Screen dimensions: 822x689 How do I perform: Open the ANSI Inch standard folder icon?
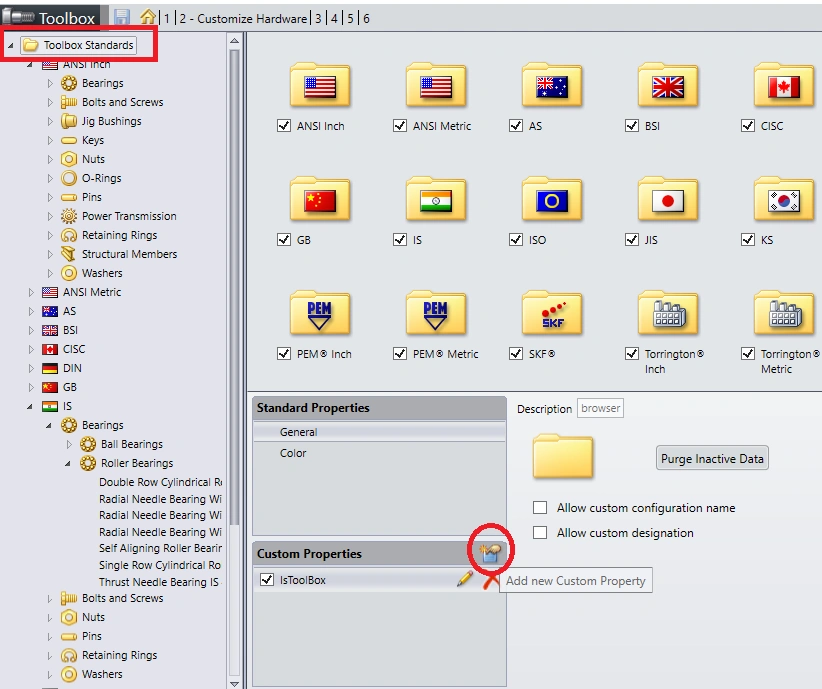[x=320, y=85]
